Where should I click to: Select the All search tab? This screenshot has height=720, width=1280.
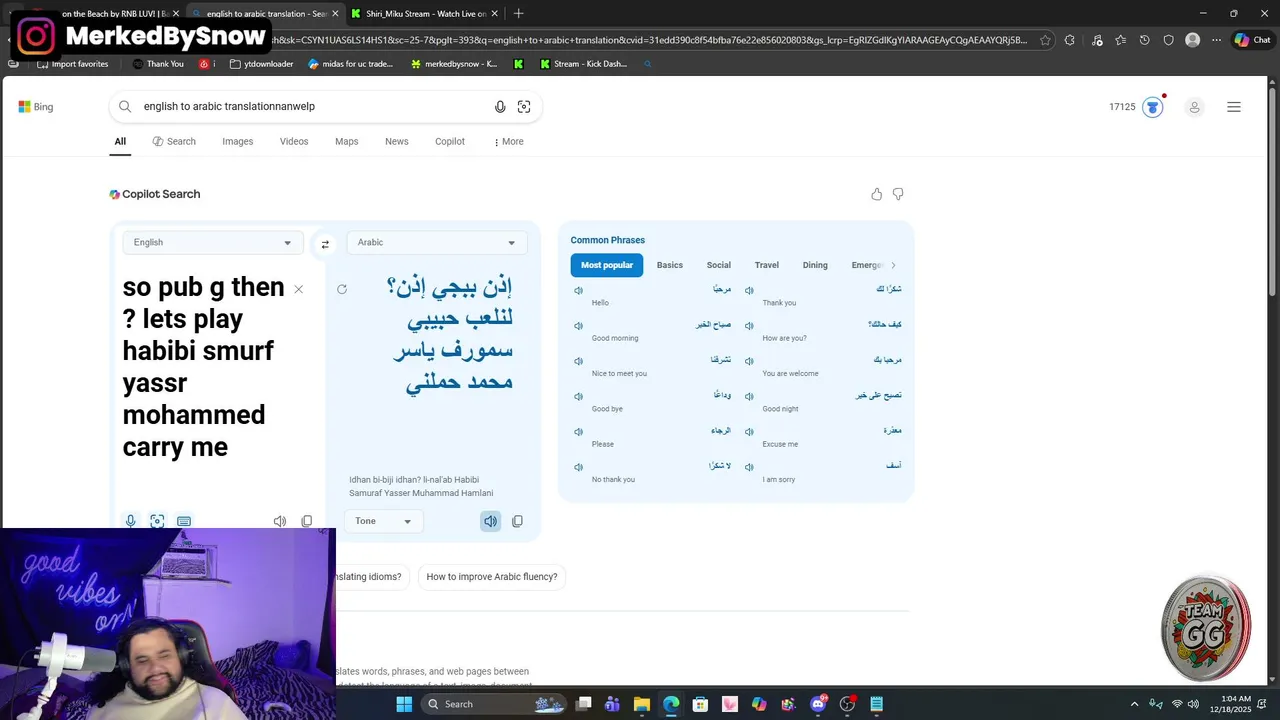pyautogui.click(x=120, y=142)
